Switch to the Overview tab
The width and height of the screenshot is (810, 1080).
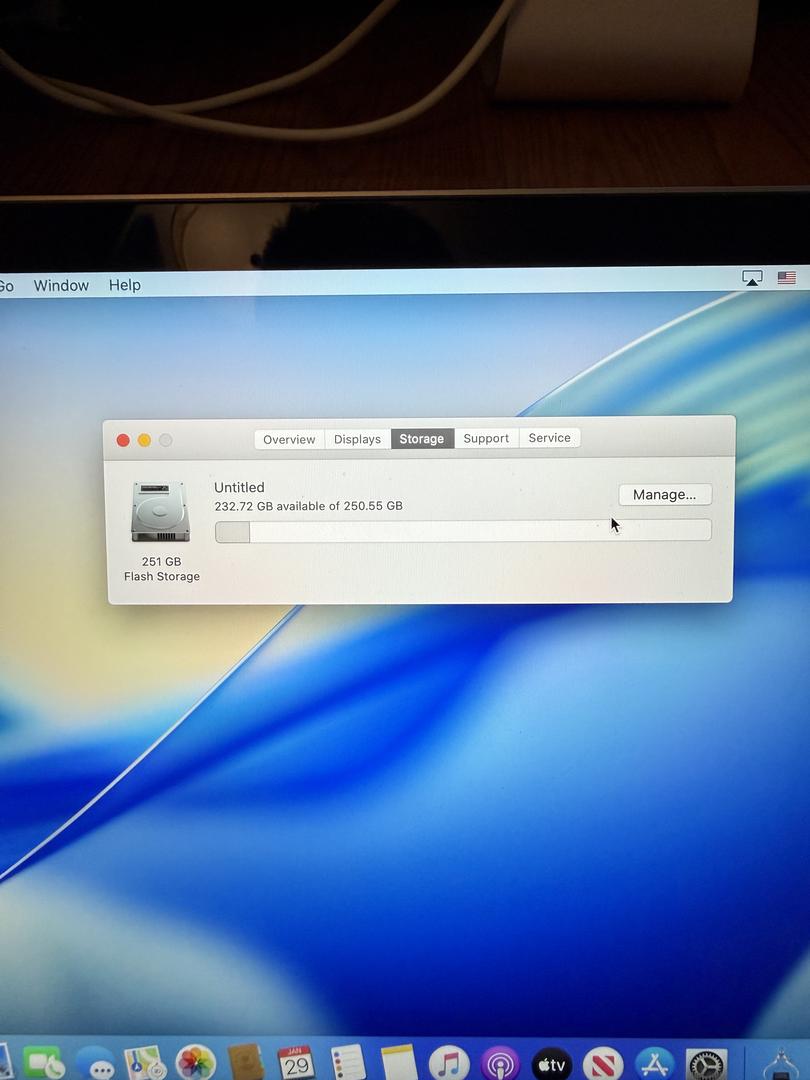289,439
